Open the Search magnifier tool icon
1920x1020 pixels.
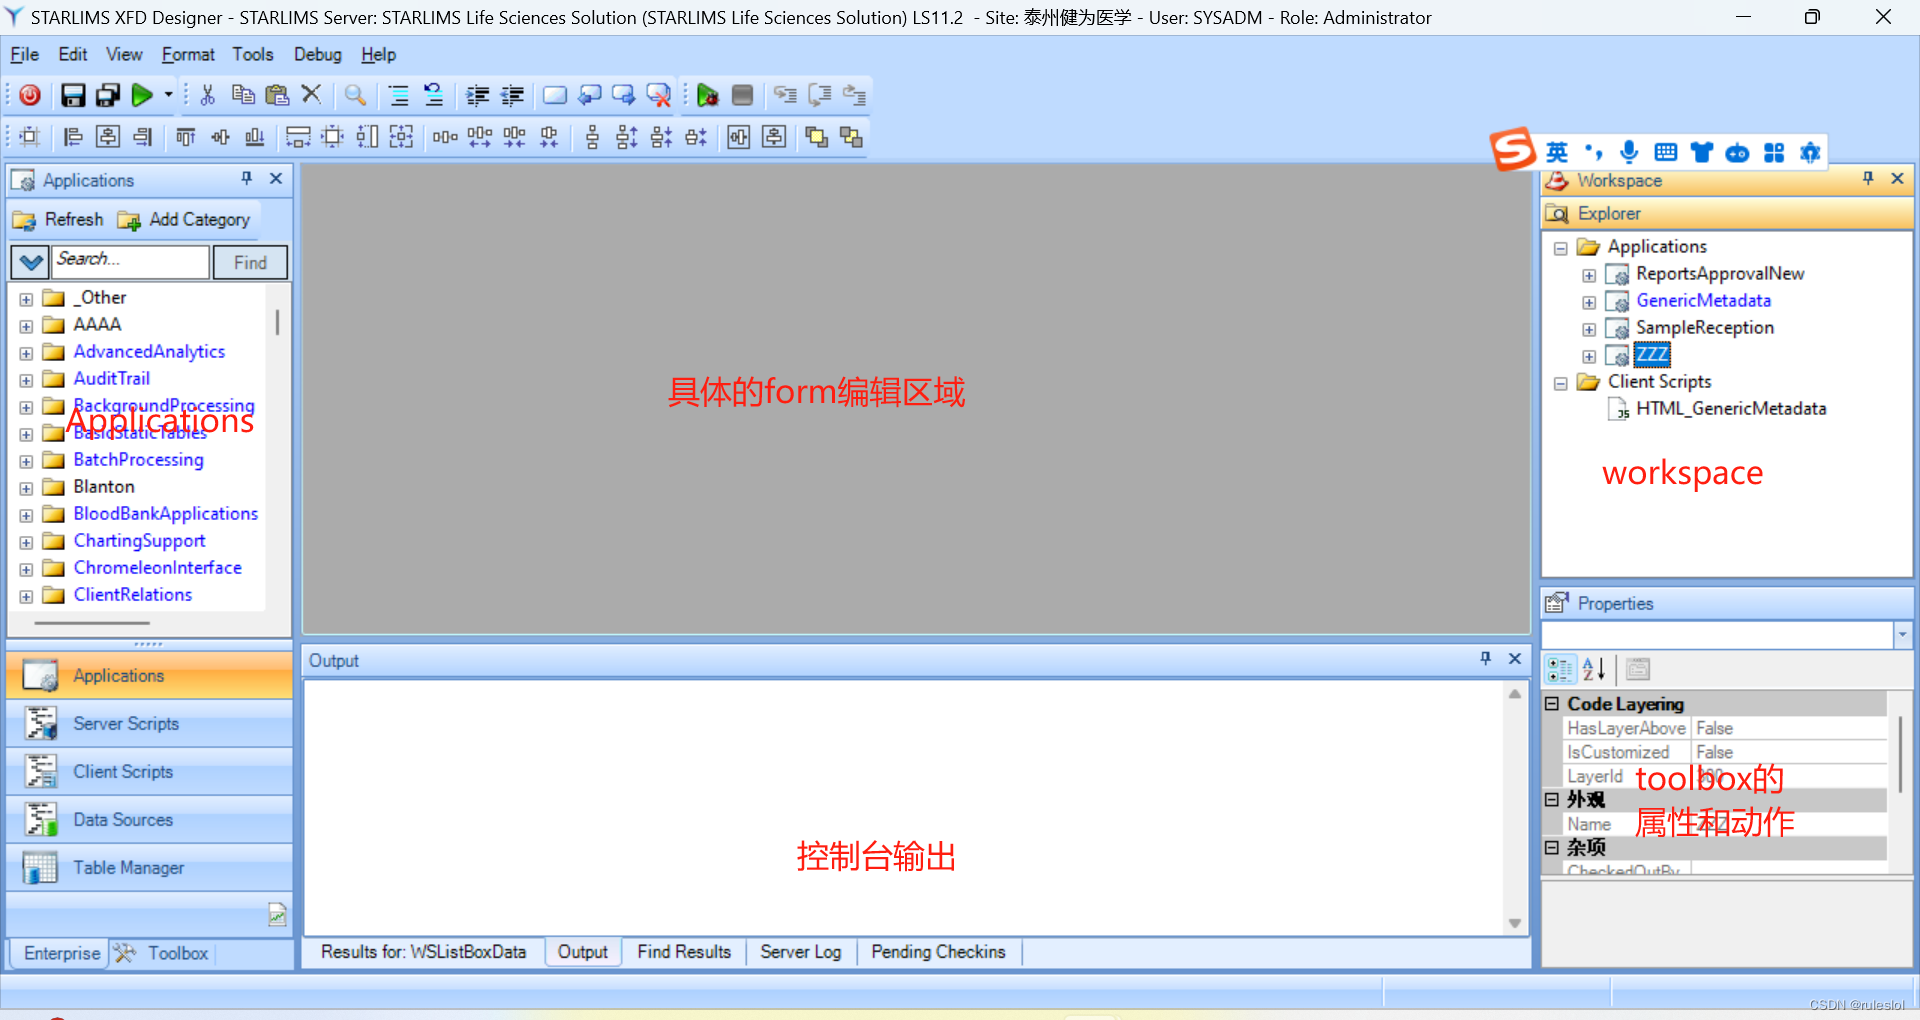355,95
